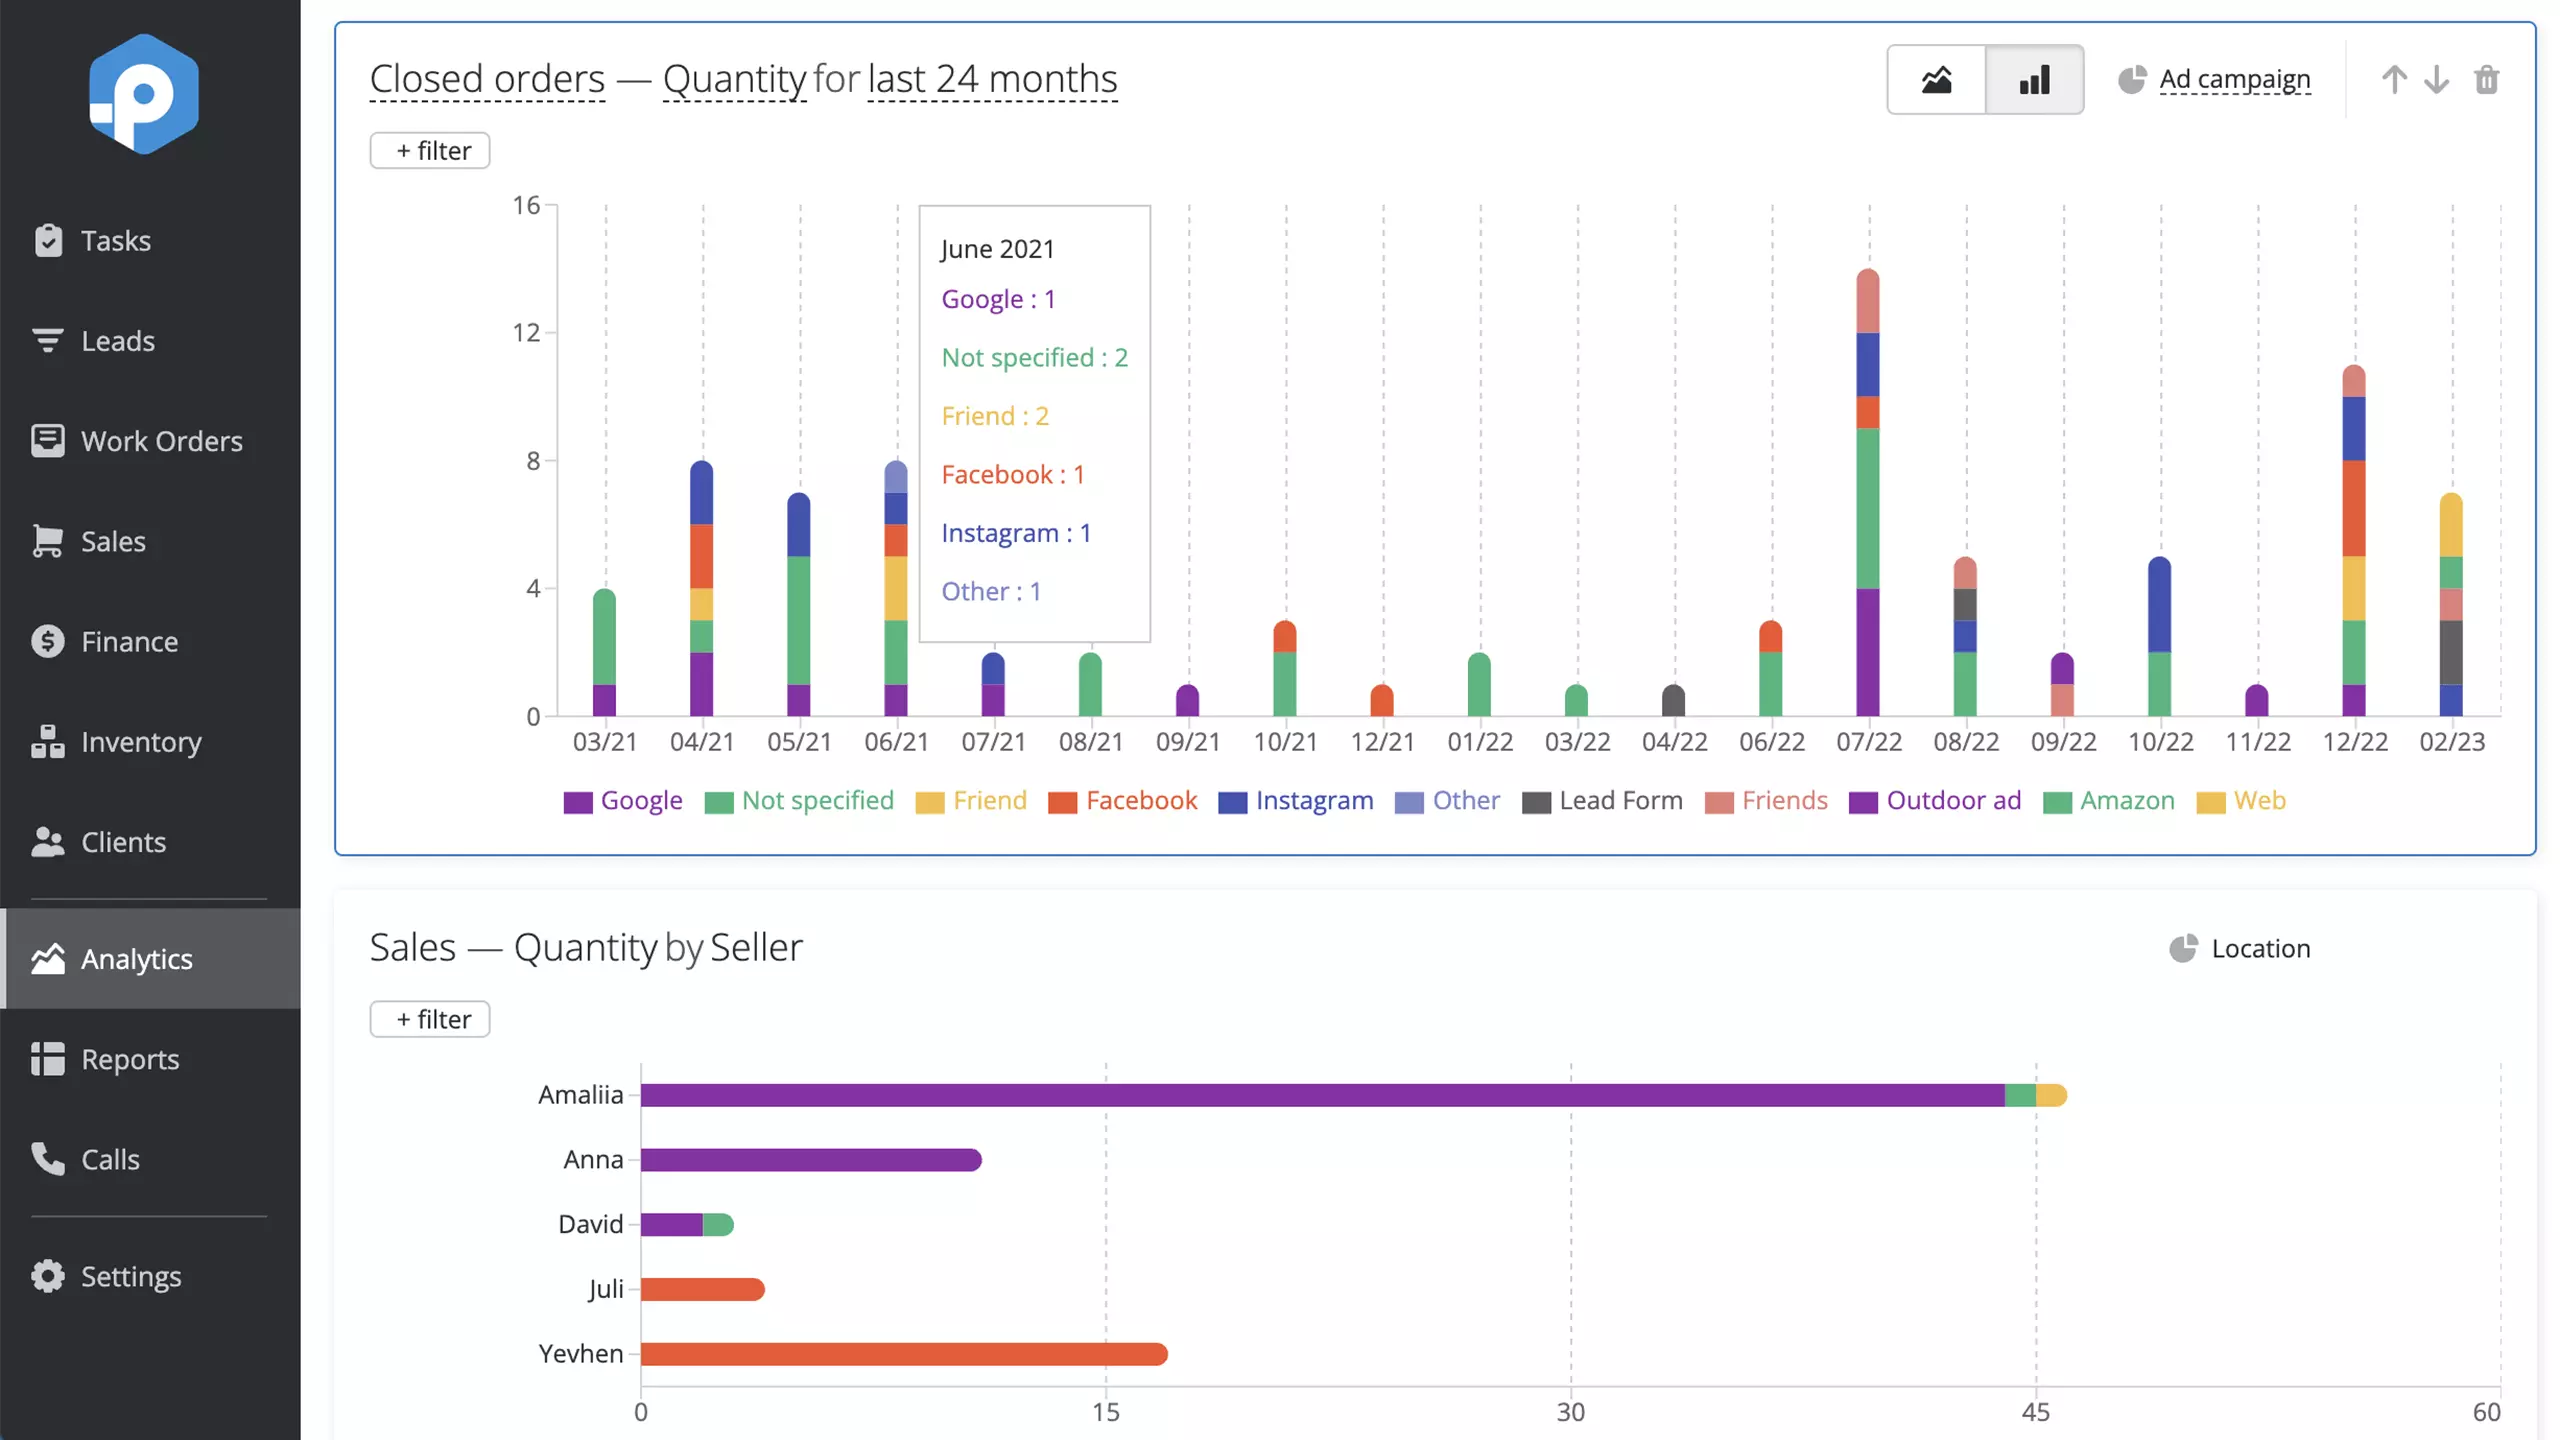Toggle Lead Form series in legend
The image size is (2560, 1440).
coord(1602,800)
